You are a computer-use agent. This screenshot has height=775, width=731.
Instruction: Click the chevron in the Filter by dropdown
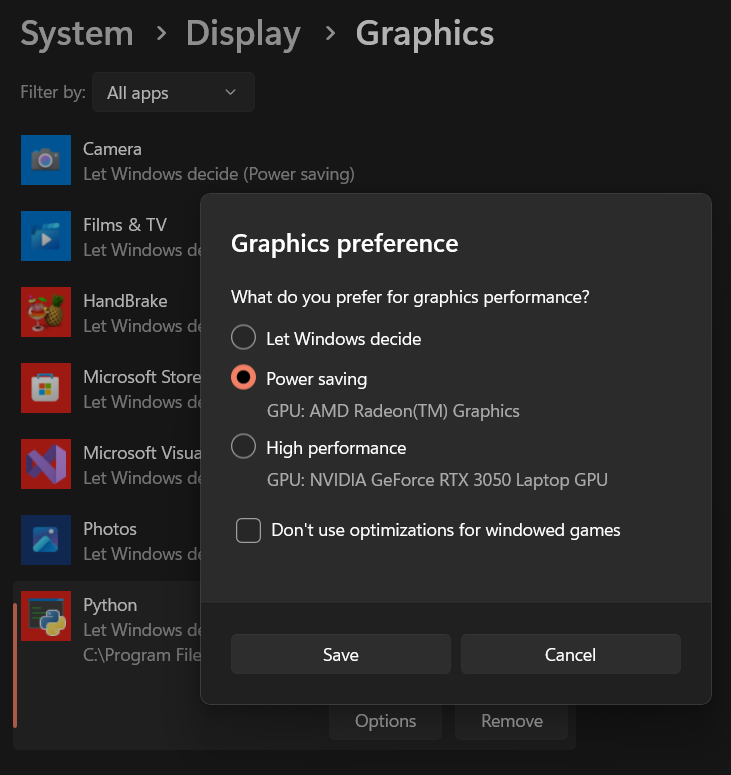tap(231, 93)
